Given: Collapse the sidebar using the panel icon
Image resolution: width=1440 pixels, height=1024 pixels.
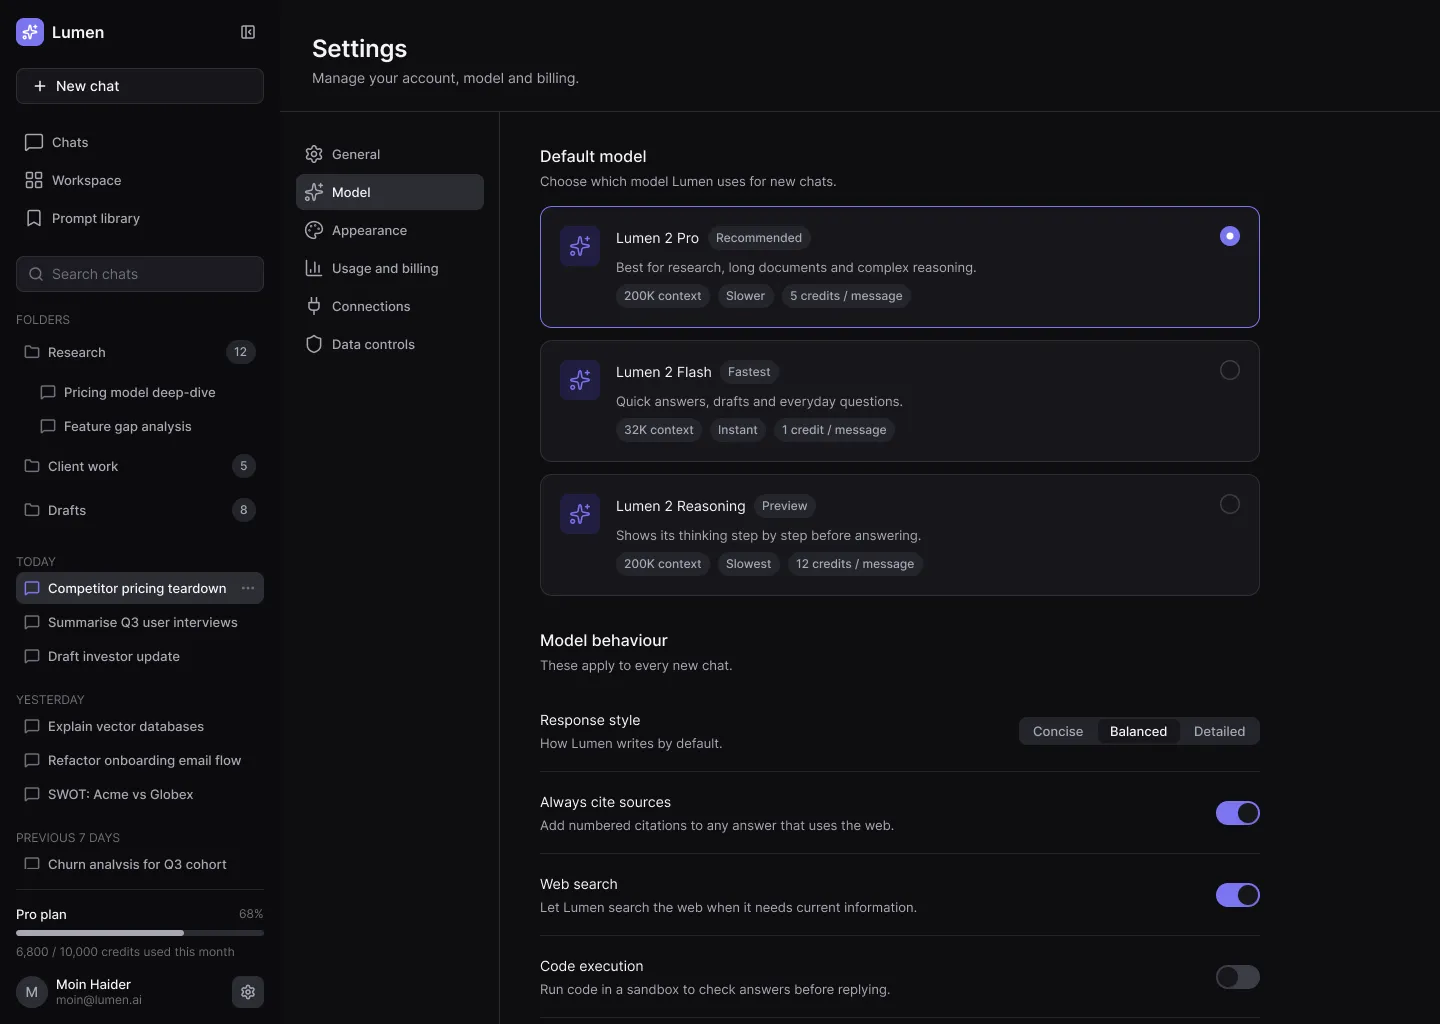Looking at the screenshot, I should pos(248,32).
